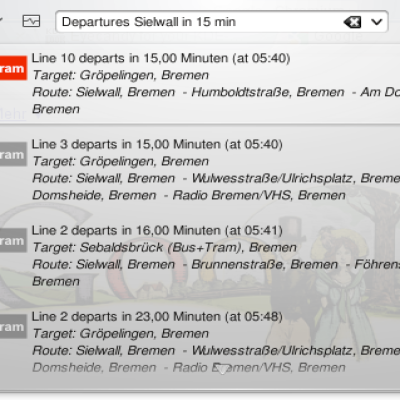Click the grey Tram icon for Line 3
Screen dimensions: 400x400
[x=13, y=154]
